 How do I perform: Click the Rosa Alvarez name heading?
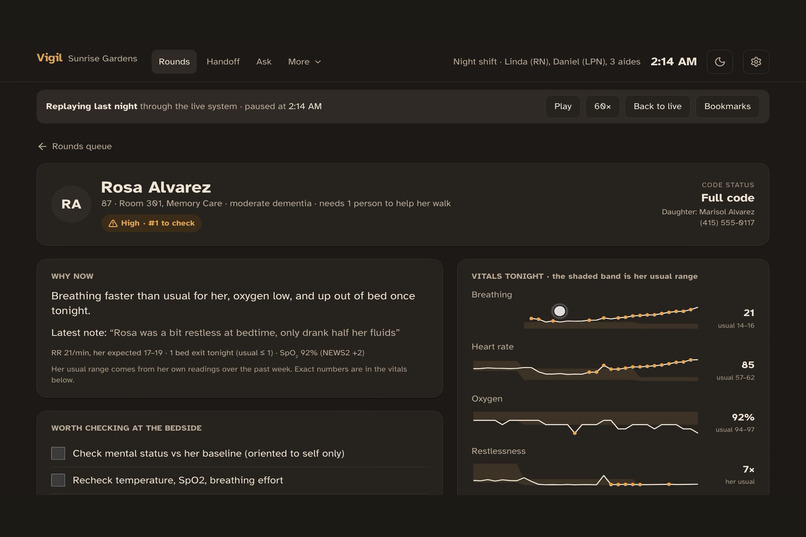[x=156, y=187]
